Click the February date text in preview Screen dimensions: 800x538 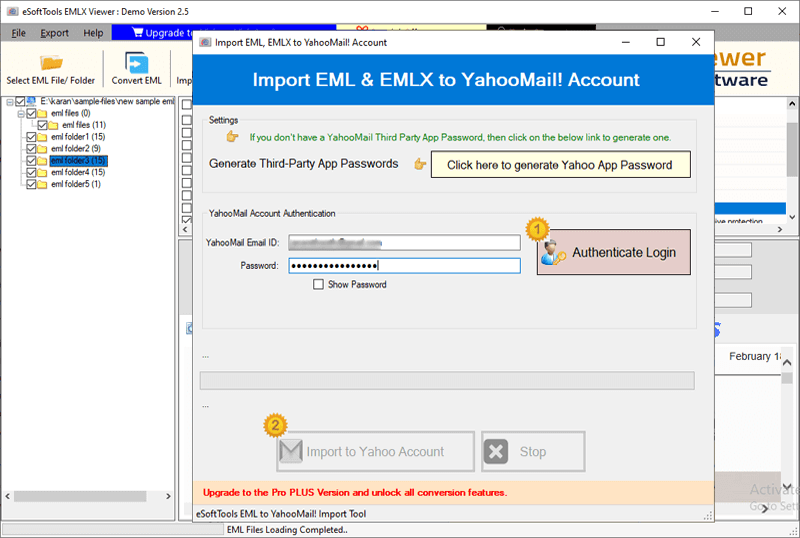pos(754,356)
